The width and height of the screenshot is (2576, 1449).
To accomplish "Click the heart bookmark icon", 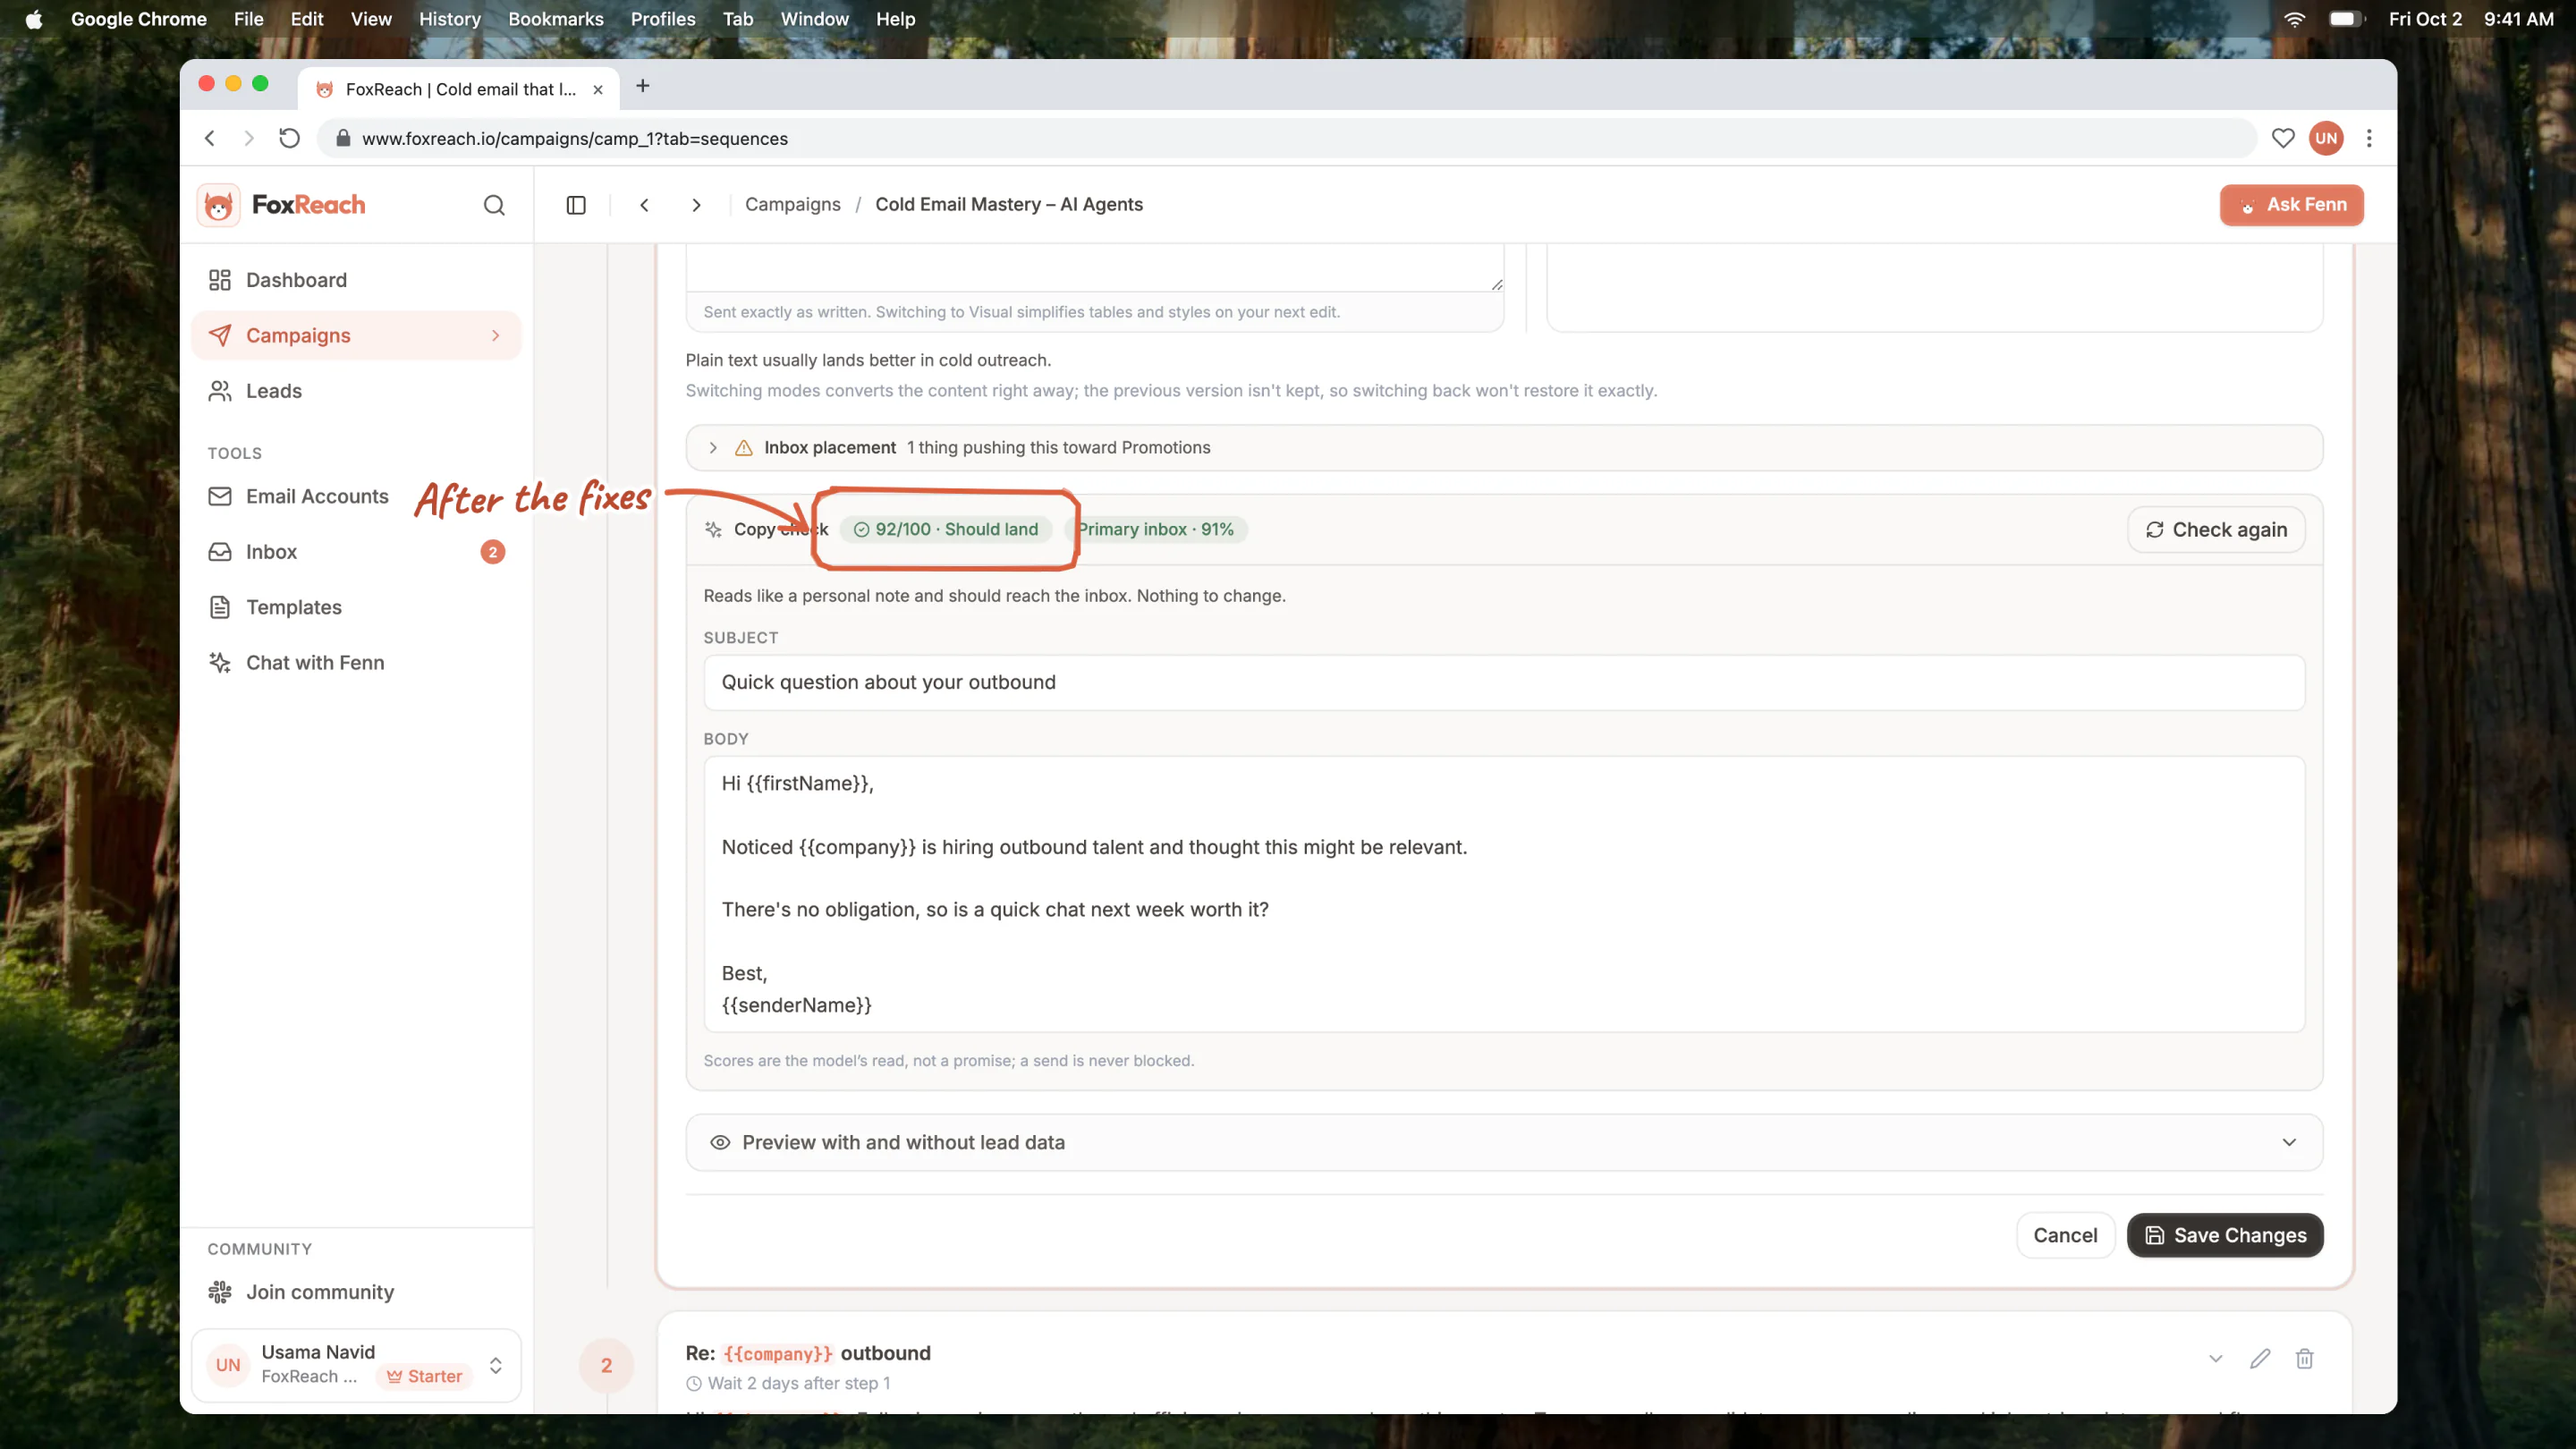I will pos(2283,139).
